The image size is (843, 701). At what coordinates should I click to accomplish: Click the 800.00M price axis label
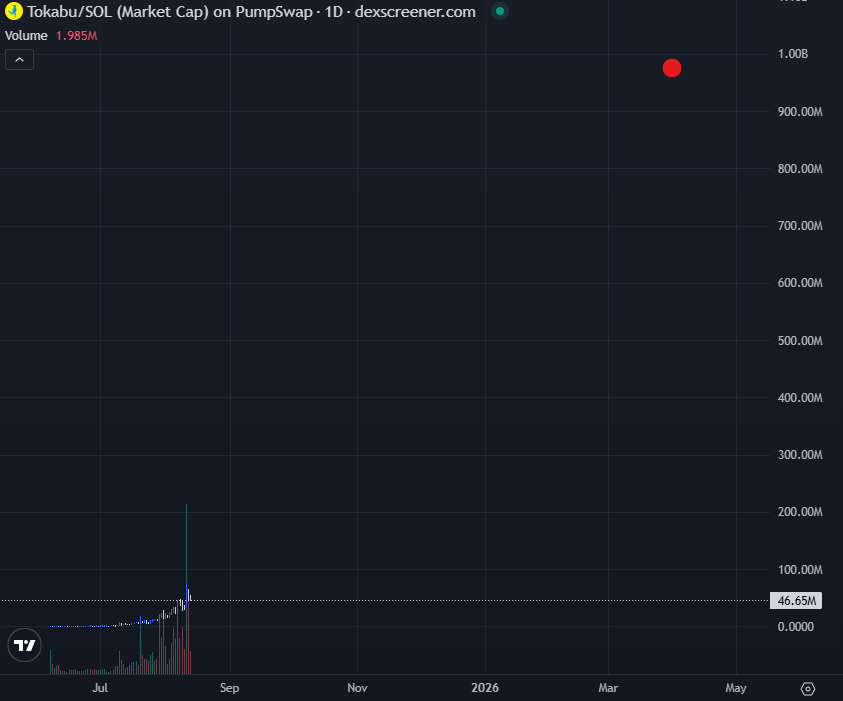(799, 169)
